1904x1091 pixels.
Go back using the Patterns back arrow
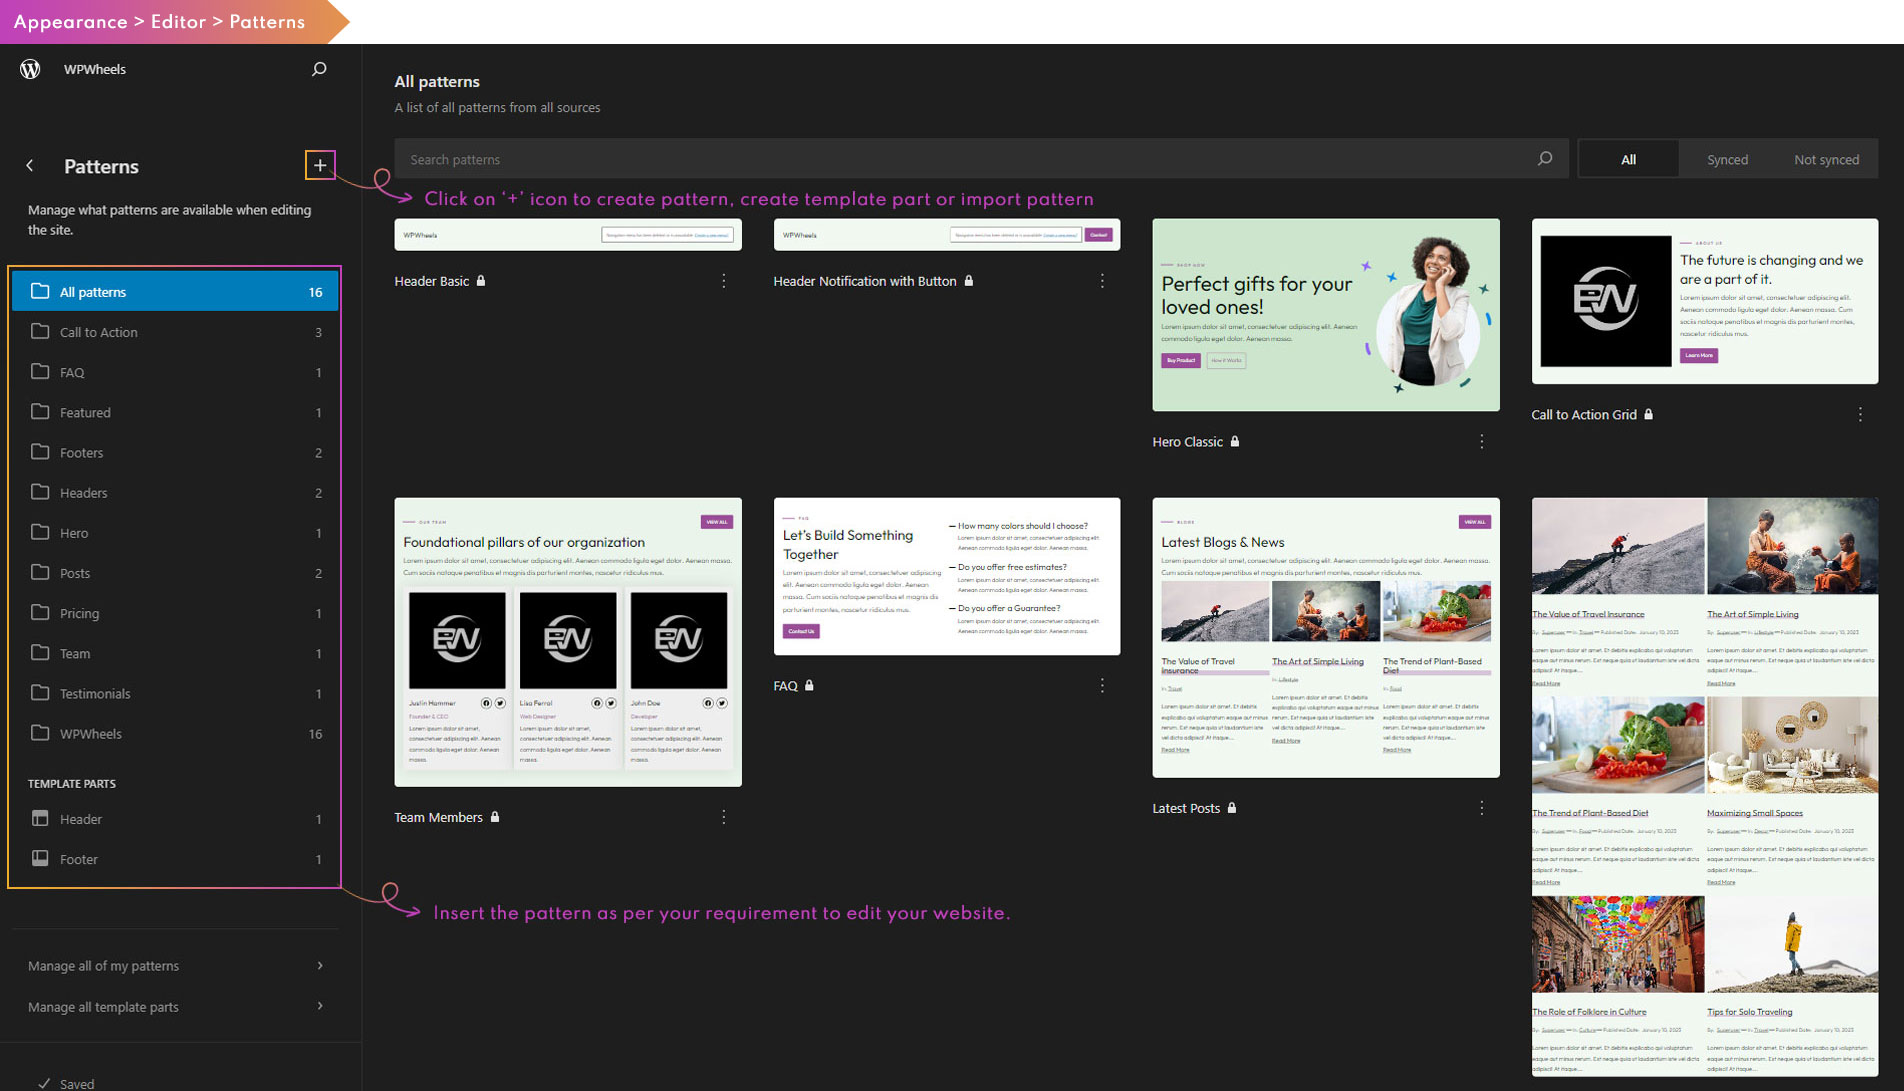coord(30,166)
